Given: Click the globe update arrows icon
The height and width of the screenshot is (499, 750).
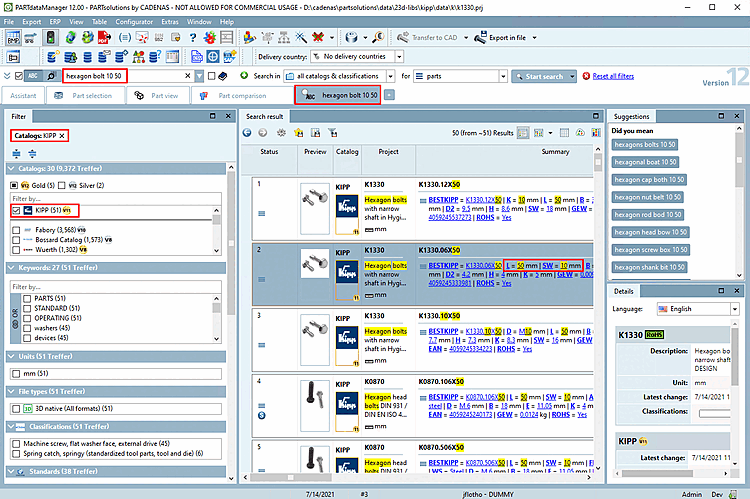Looking at the screenshot, I should tap(70, 37).
